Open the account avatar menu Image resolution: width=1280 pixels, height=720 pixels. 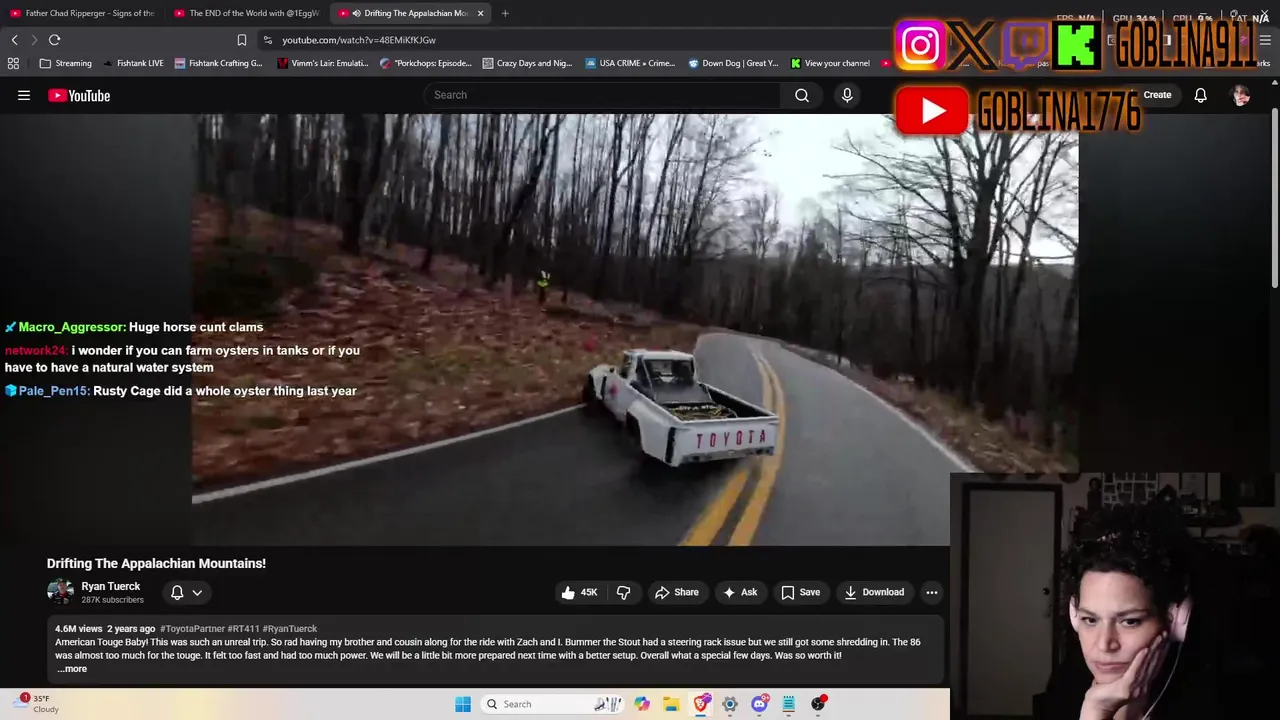click(1241, 95)
